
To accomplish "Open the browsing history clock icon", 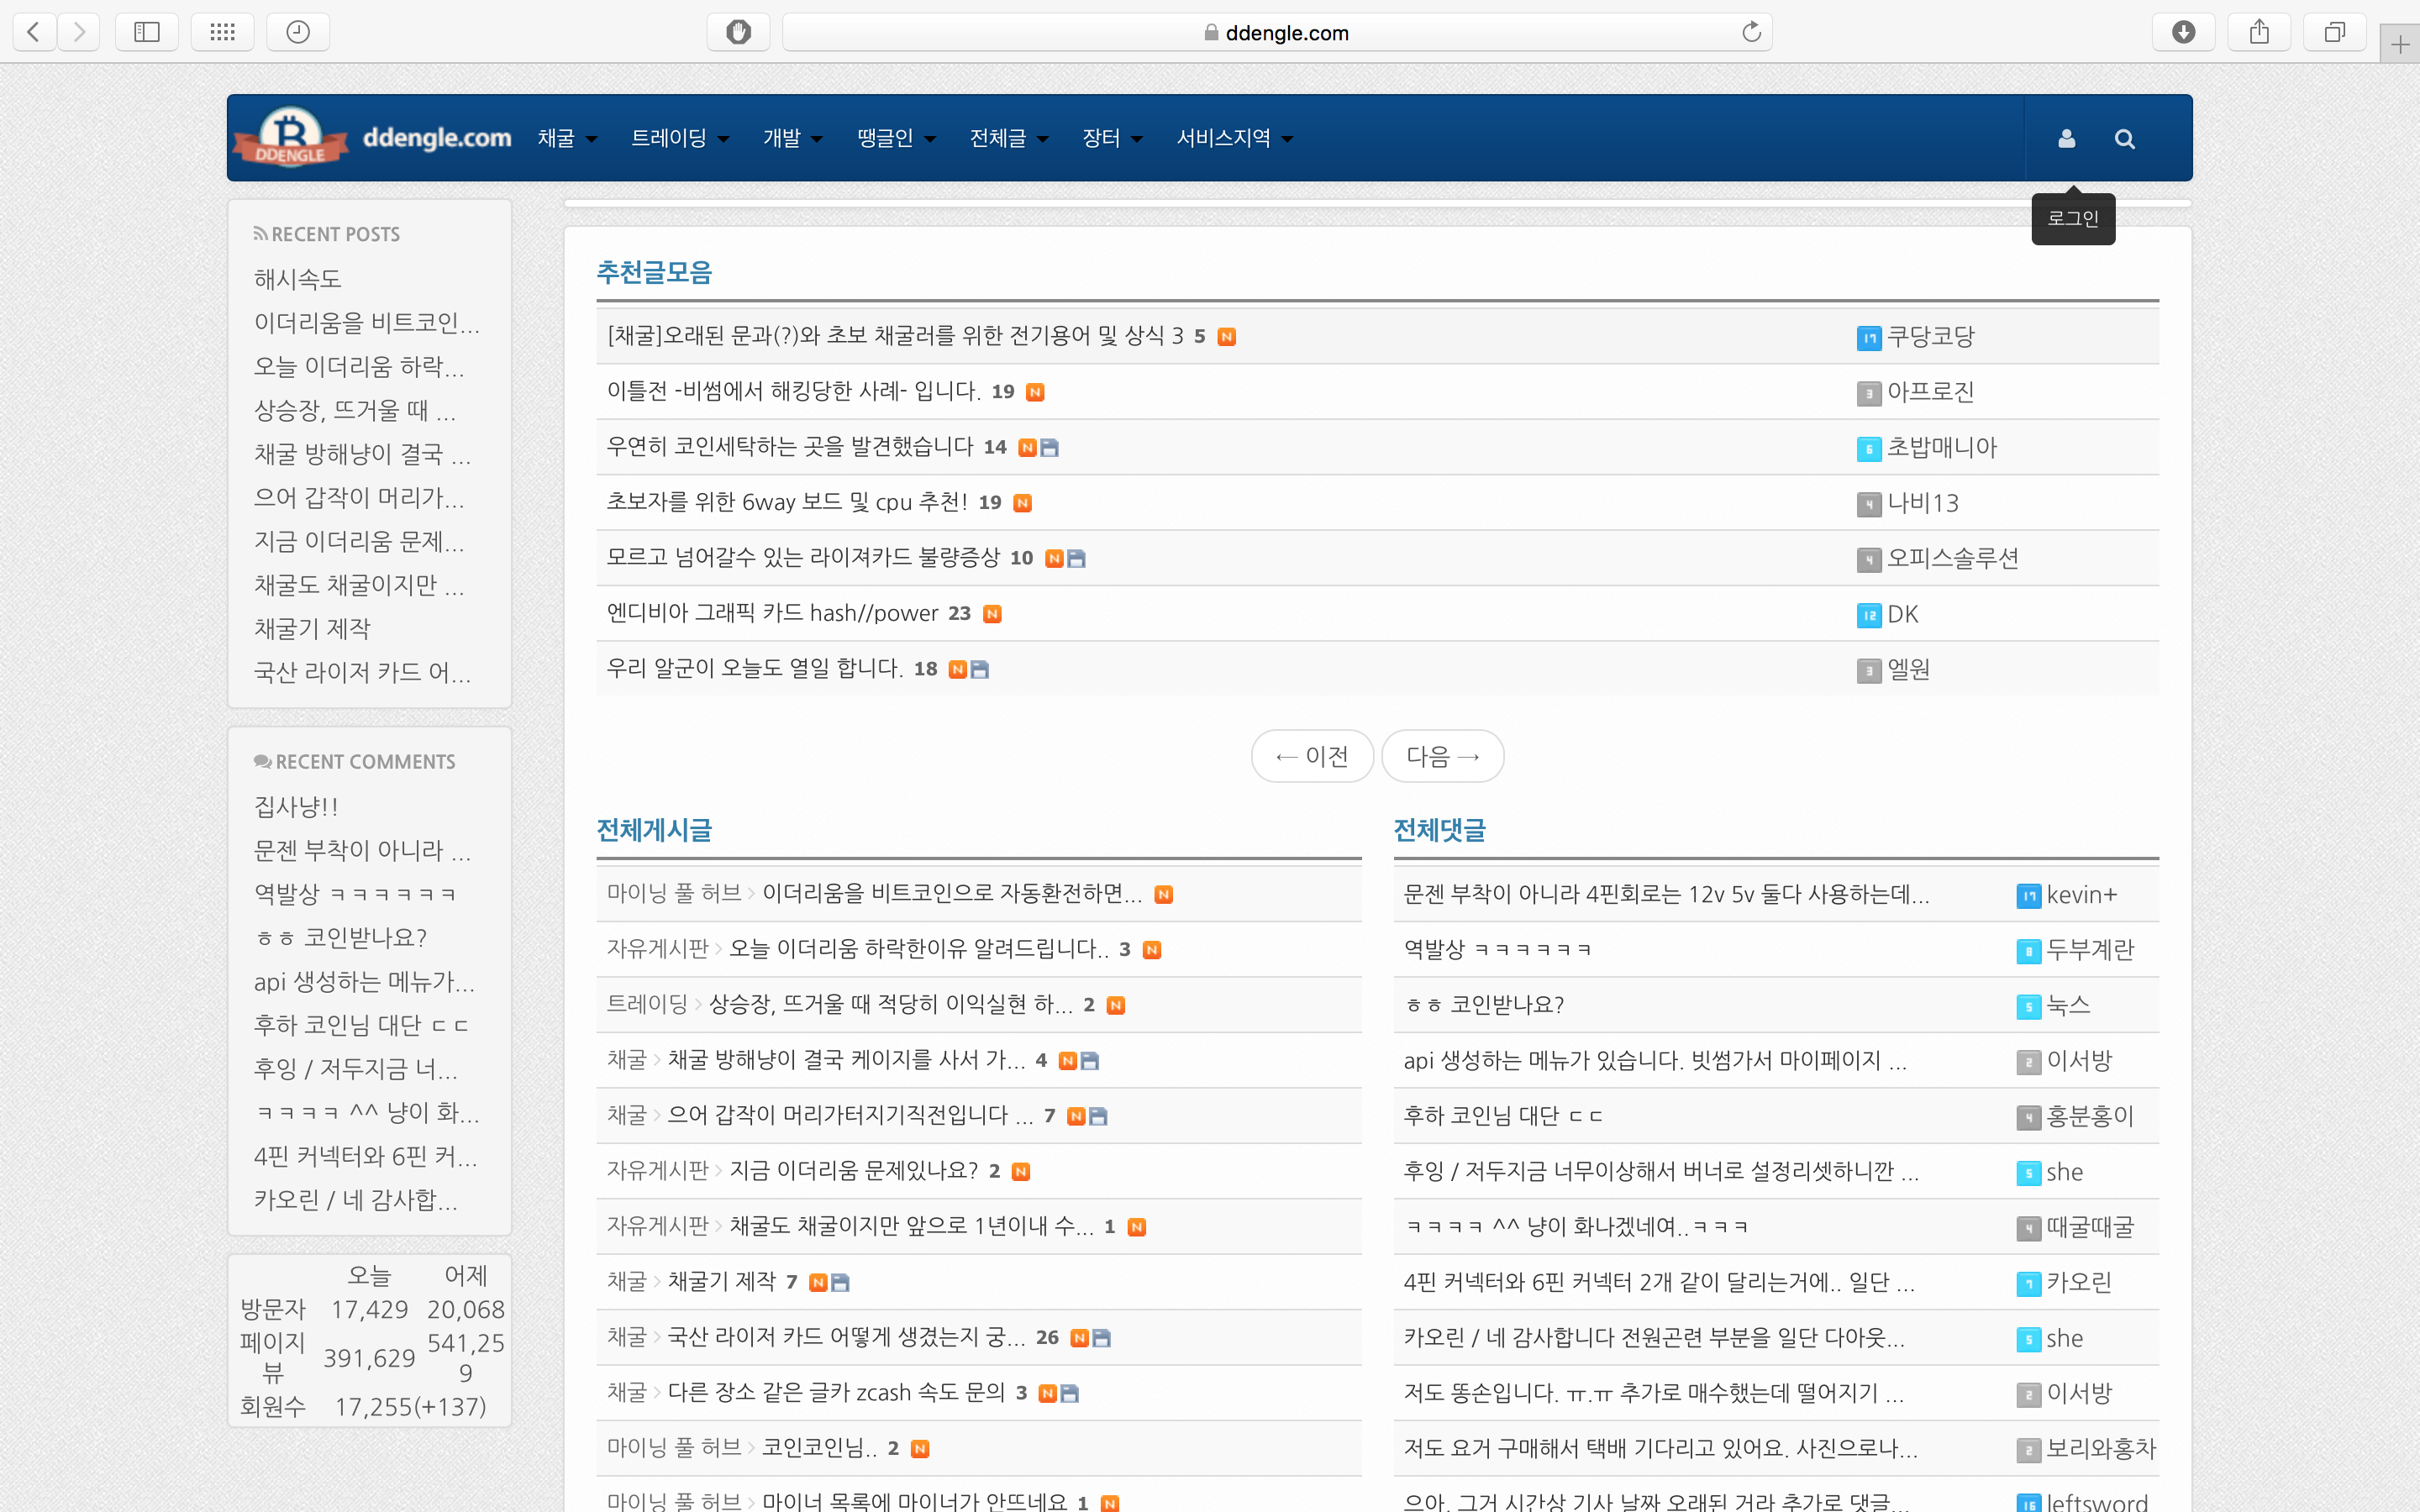I will 298,32.
